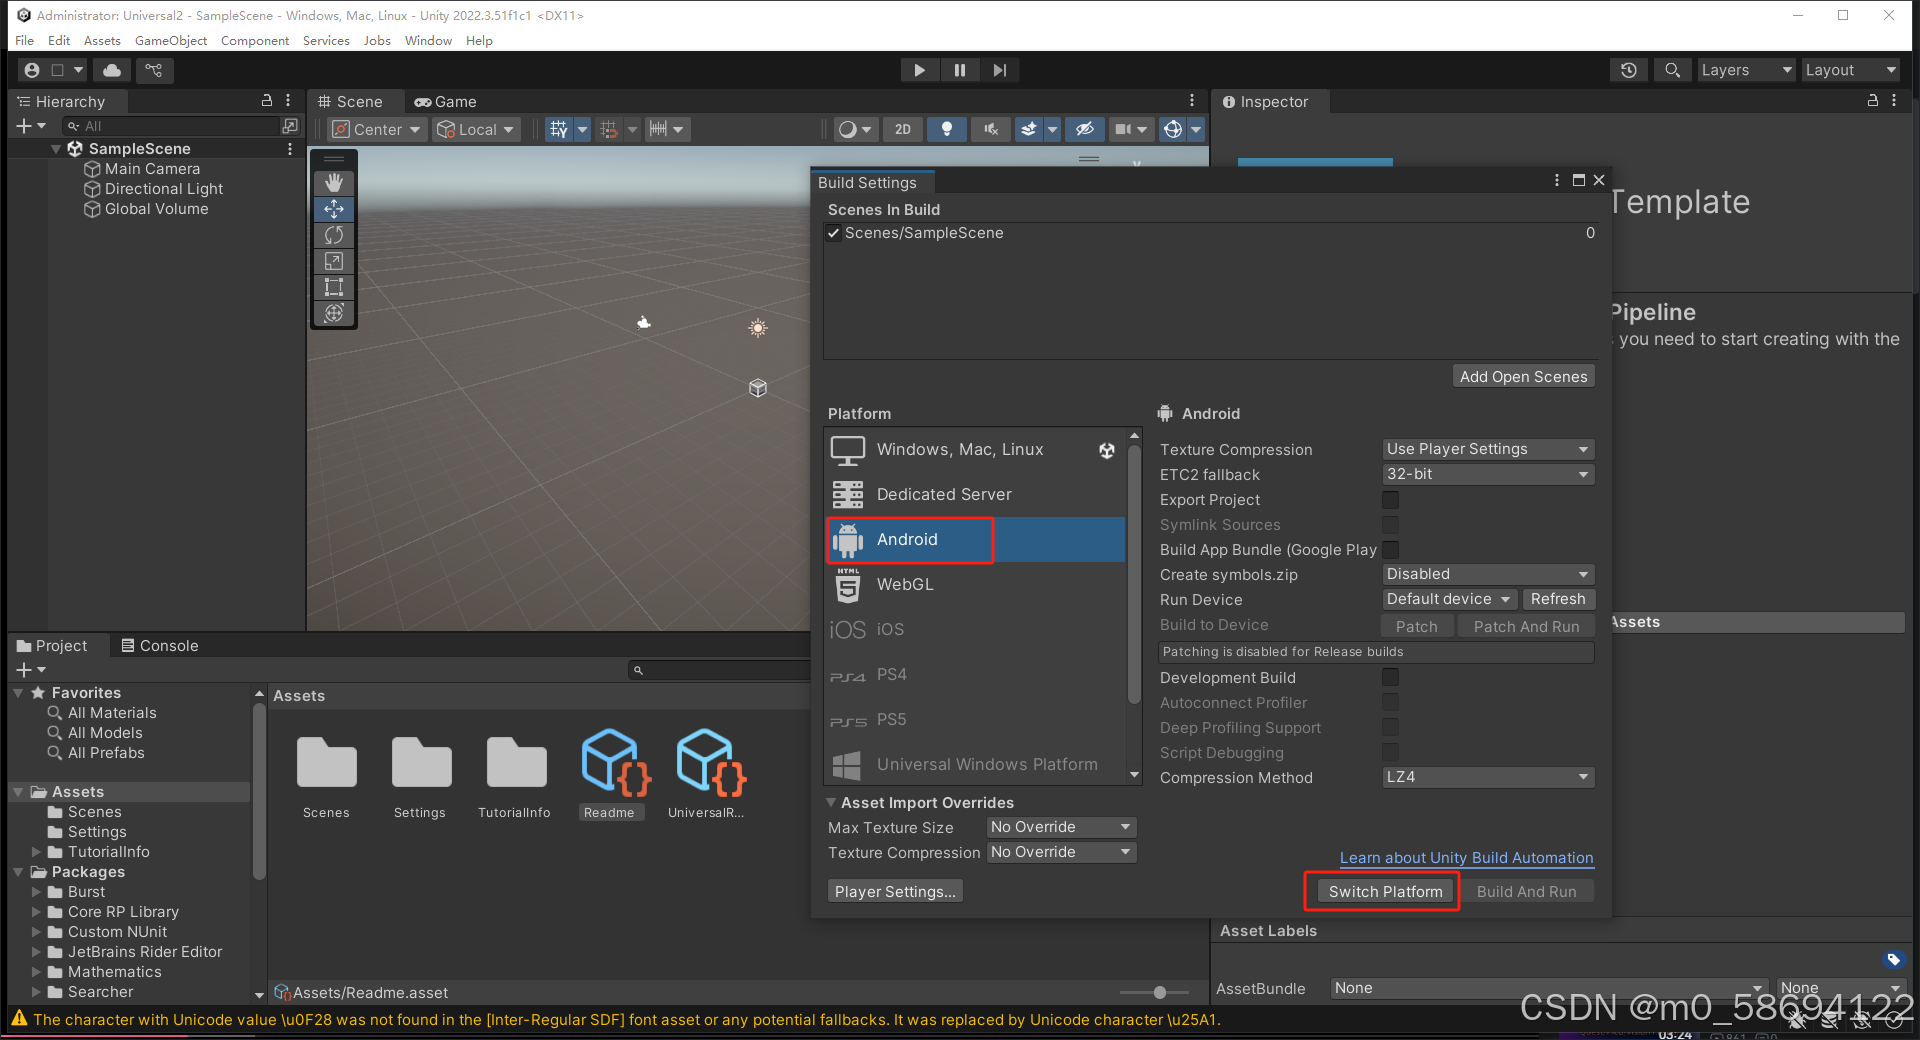Mute audio in the Scene view
1920x1040 pixels.
990,129
